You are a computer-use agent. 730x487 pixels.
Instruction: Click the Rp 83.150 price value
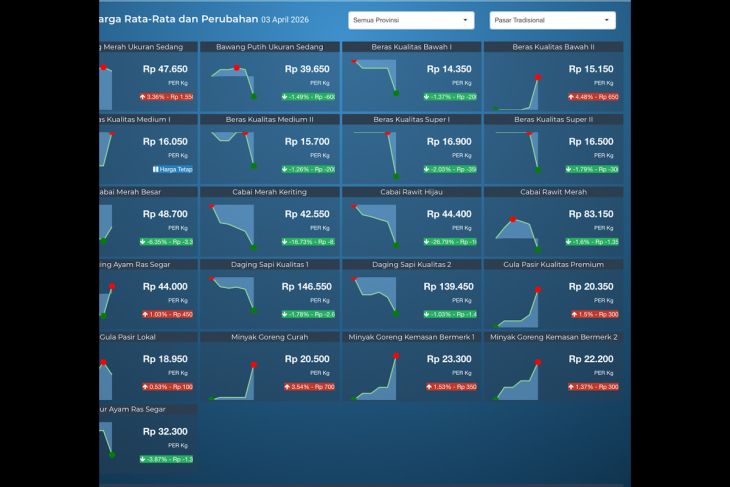click(x=592, y=214)
